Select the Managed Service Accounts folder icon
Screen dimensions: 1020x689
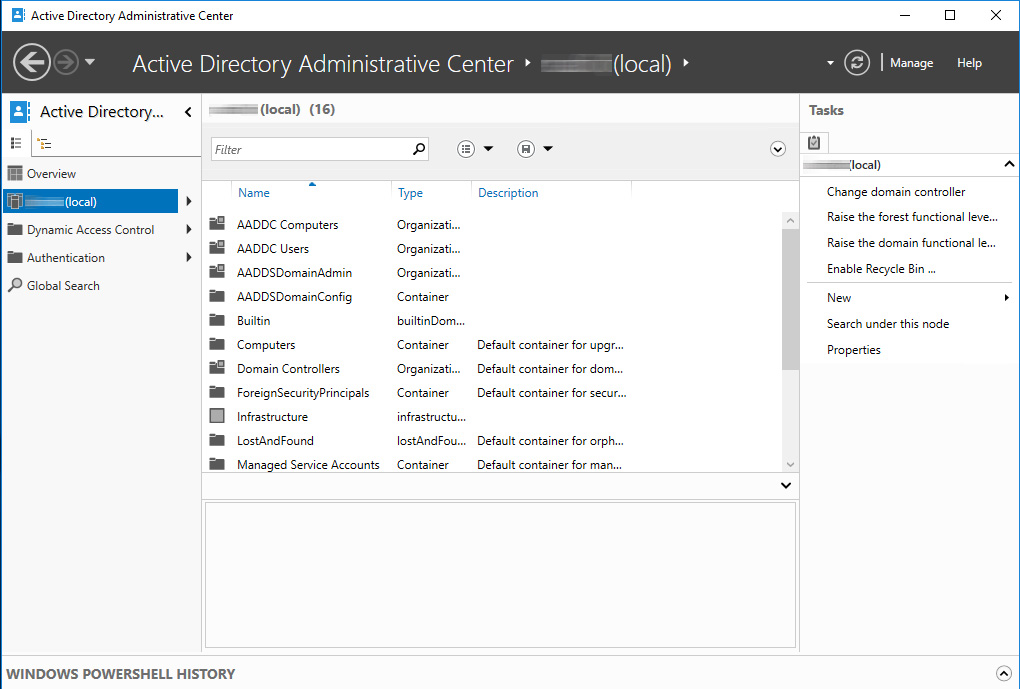pyautogui.click(x=217, y=465)
